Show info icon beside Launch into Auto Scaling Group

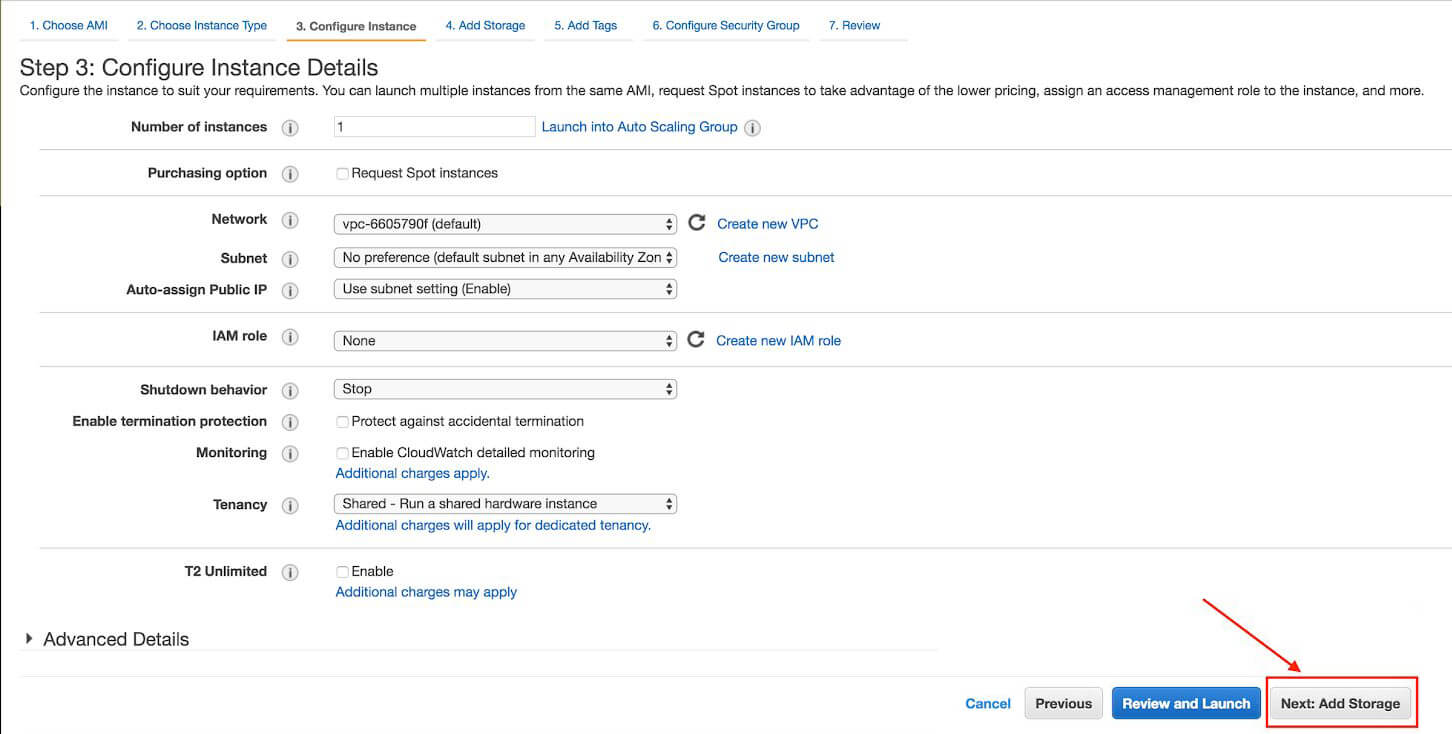point(752,128)
